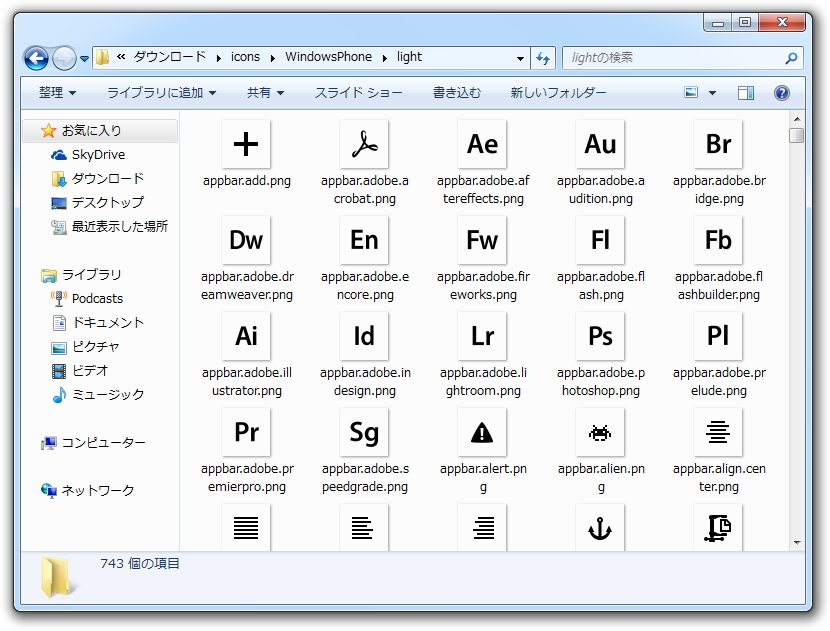The height and width of the screenshot is (631, 830).
Task: Open appbar.adobe.photoshop.png icon file
Action: tap(599, 336)
